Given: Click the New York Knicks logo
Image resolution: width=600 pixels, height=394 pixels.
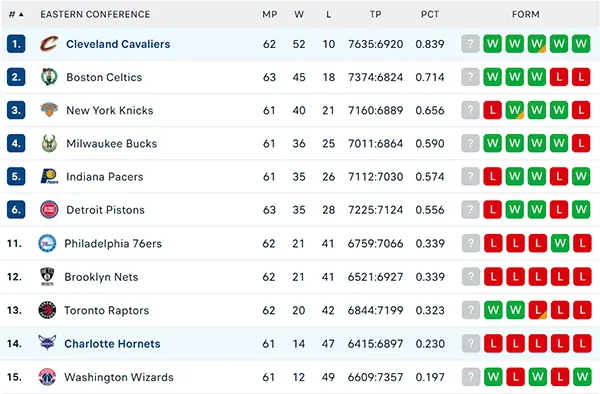Looking at the screenshot, I should coord(49,110).
